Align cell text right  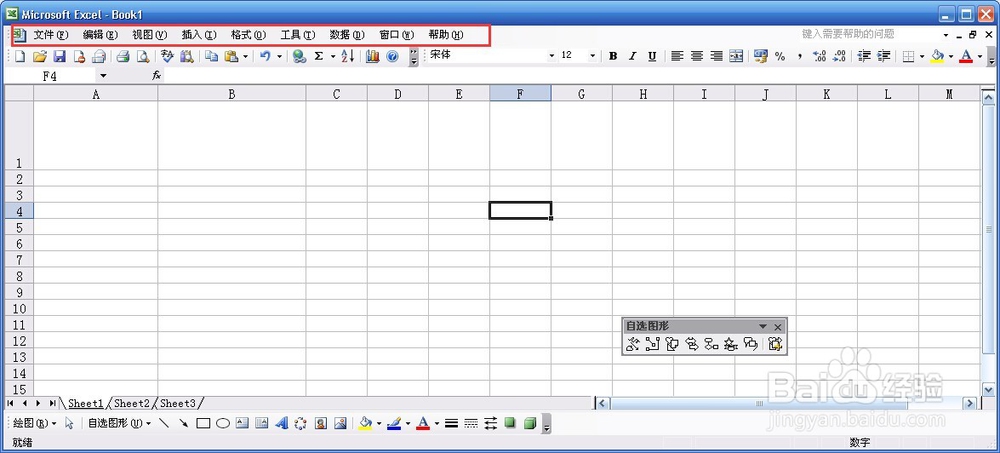(x=717, y=57)
